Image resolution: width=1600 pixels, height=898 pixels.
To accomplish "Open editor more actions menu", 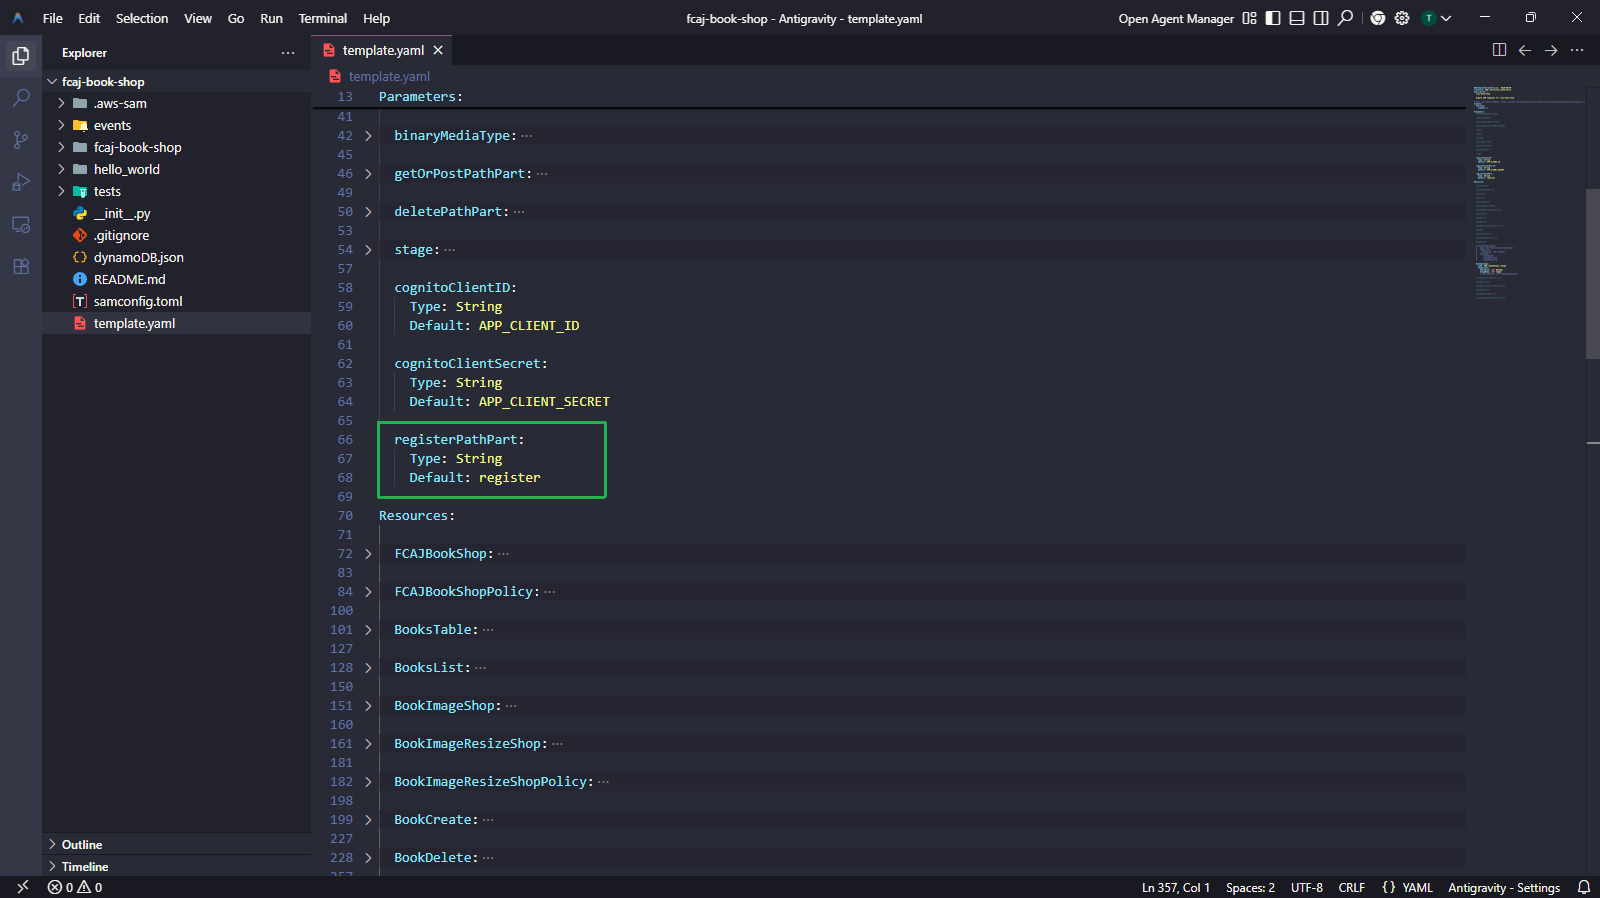I will click(x=1577, y=50).
